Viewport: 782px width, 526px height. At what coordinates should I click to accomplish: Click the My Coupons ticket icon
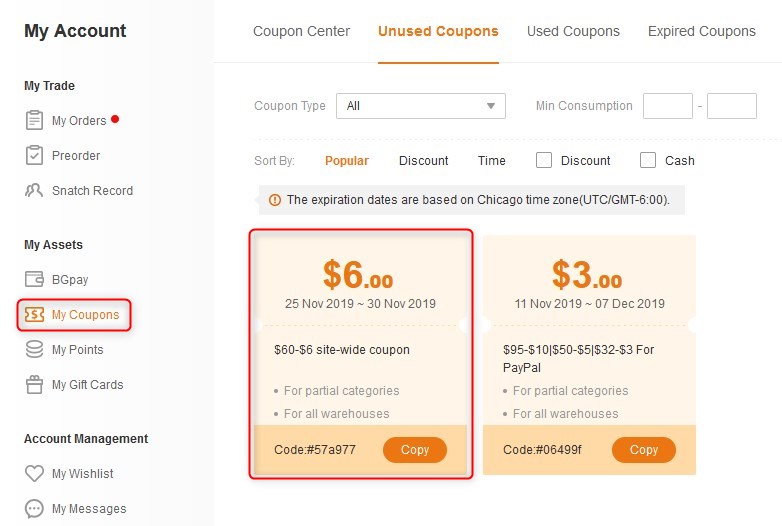(x=34, y=315)
